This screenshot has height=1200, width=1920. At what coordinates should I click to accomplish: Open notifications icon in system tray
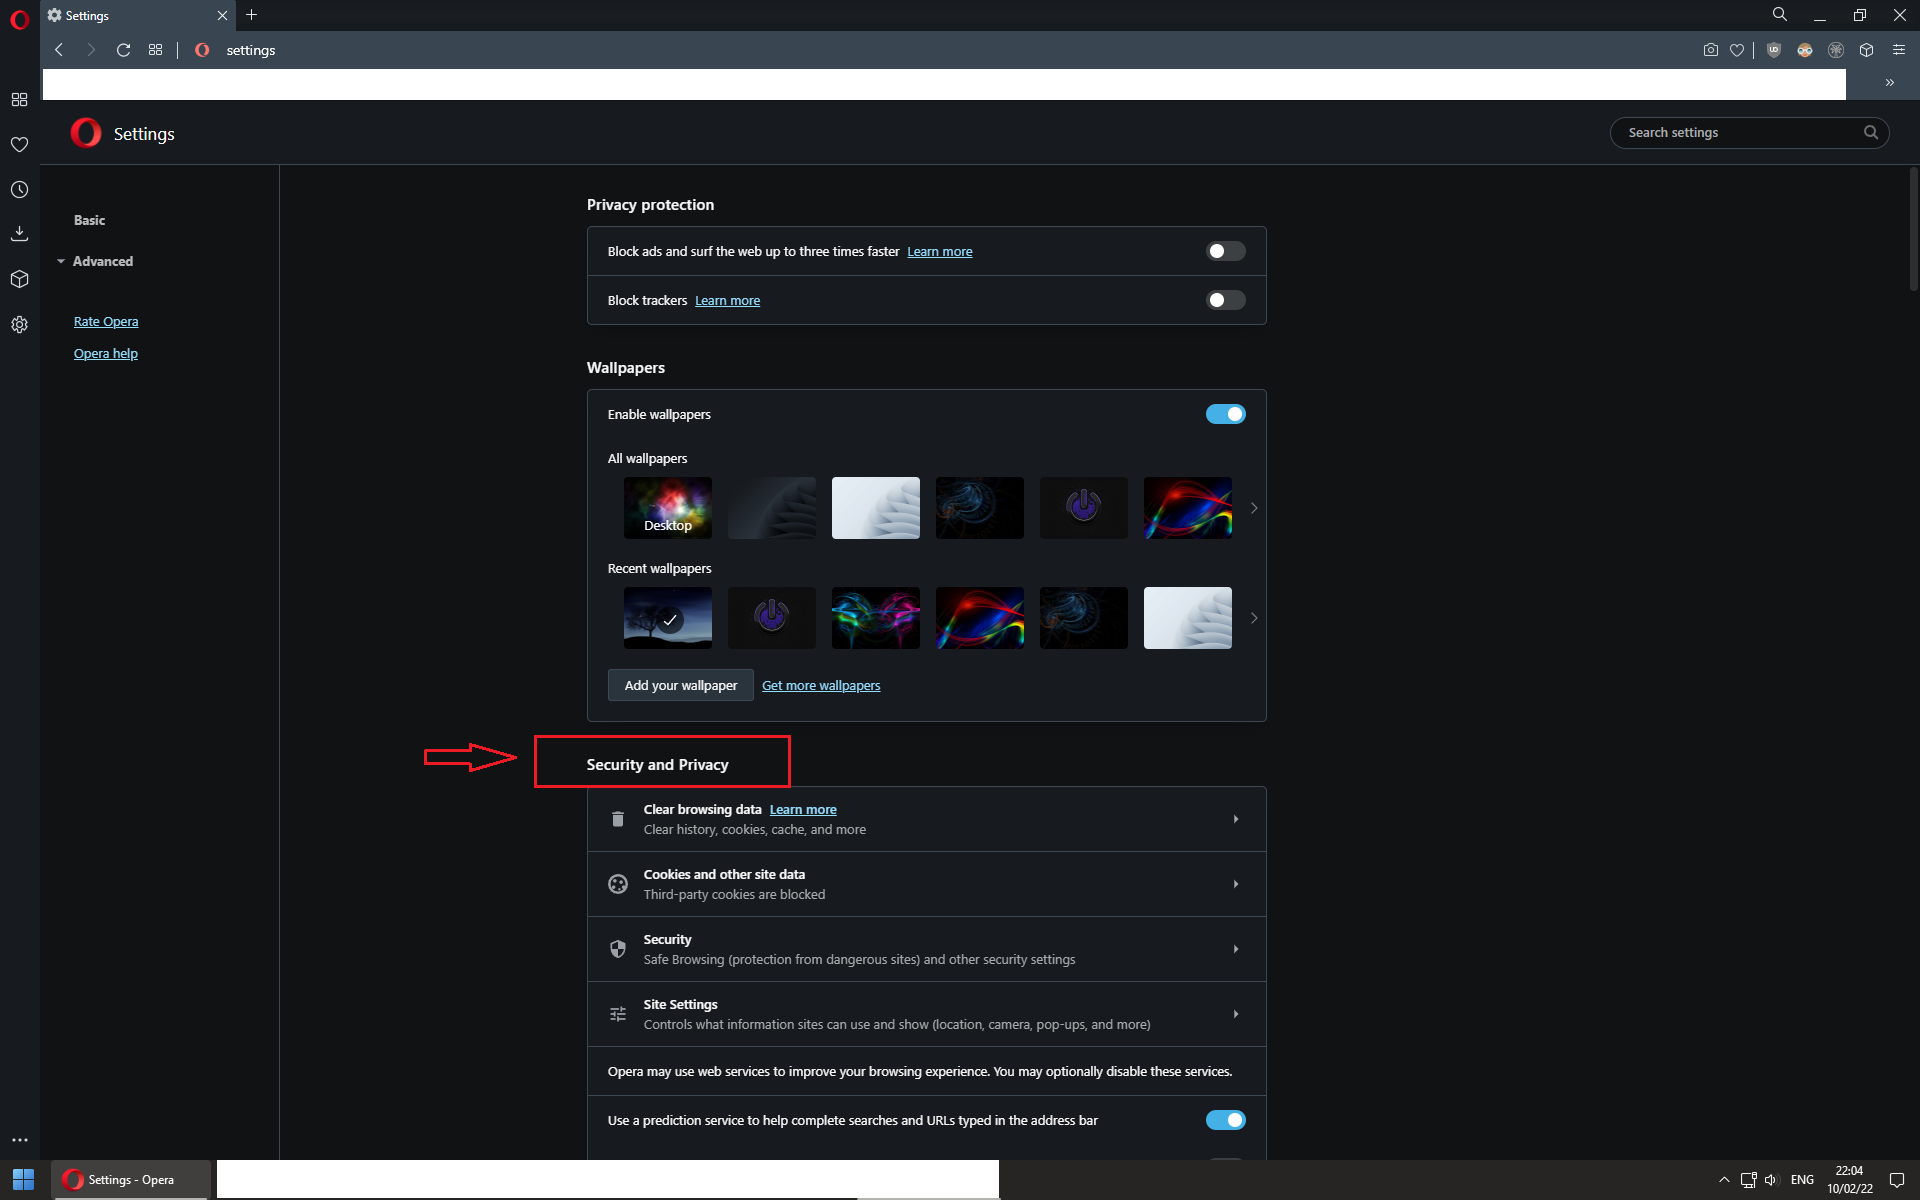1897,1180
